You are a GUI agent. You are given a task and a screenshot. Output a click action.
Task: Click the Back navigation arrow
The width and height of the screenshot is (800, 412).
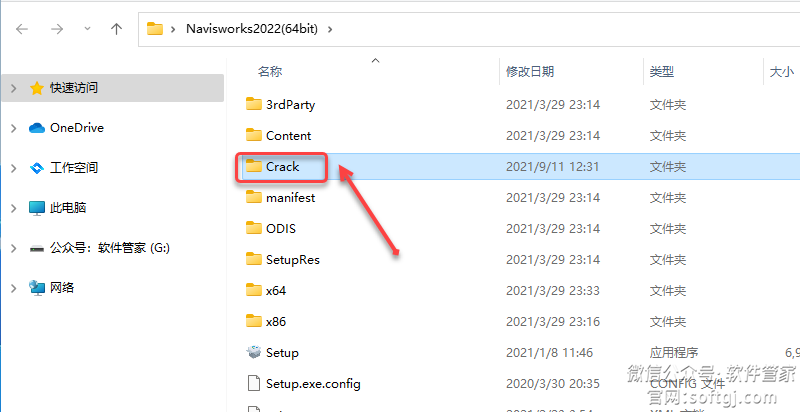(x=22, y=29)
